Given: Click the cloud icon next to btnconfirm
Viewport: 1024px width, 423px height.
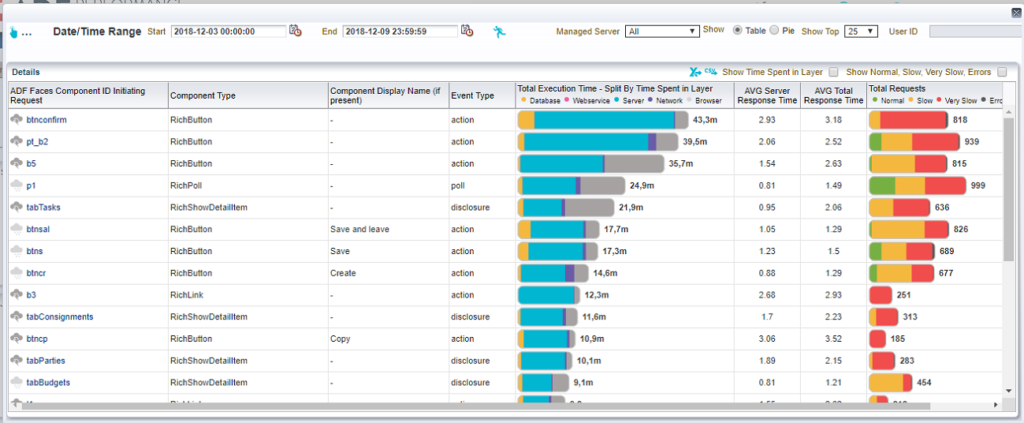Looking at the screenshot, I should [x=16, y=120].
